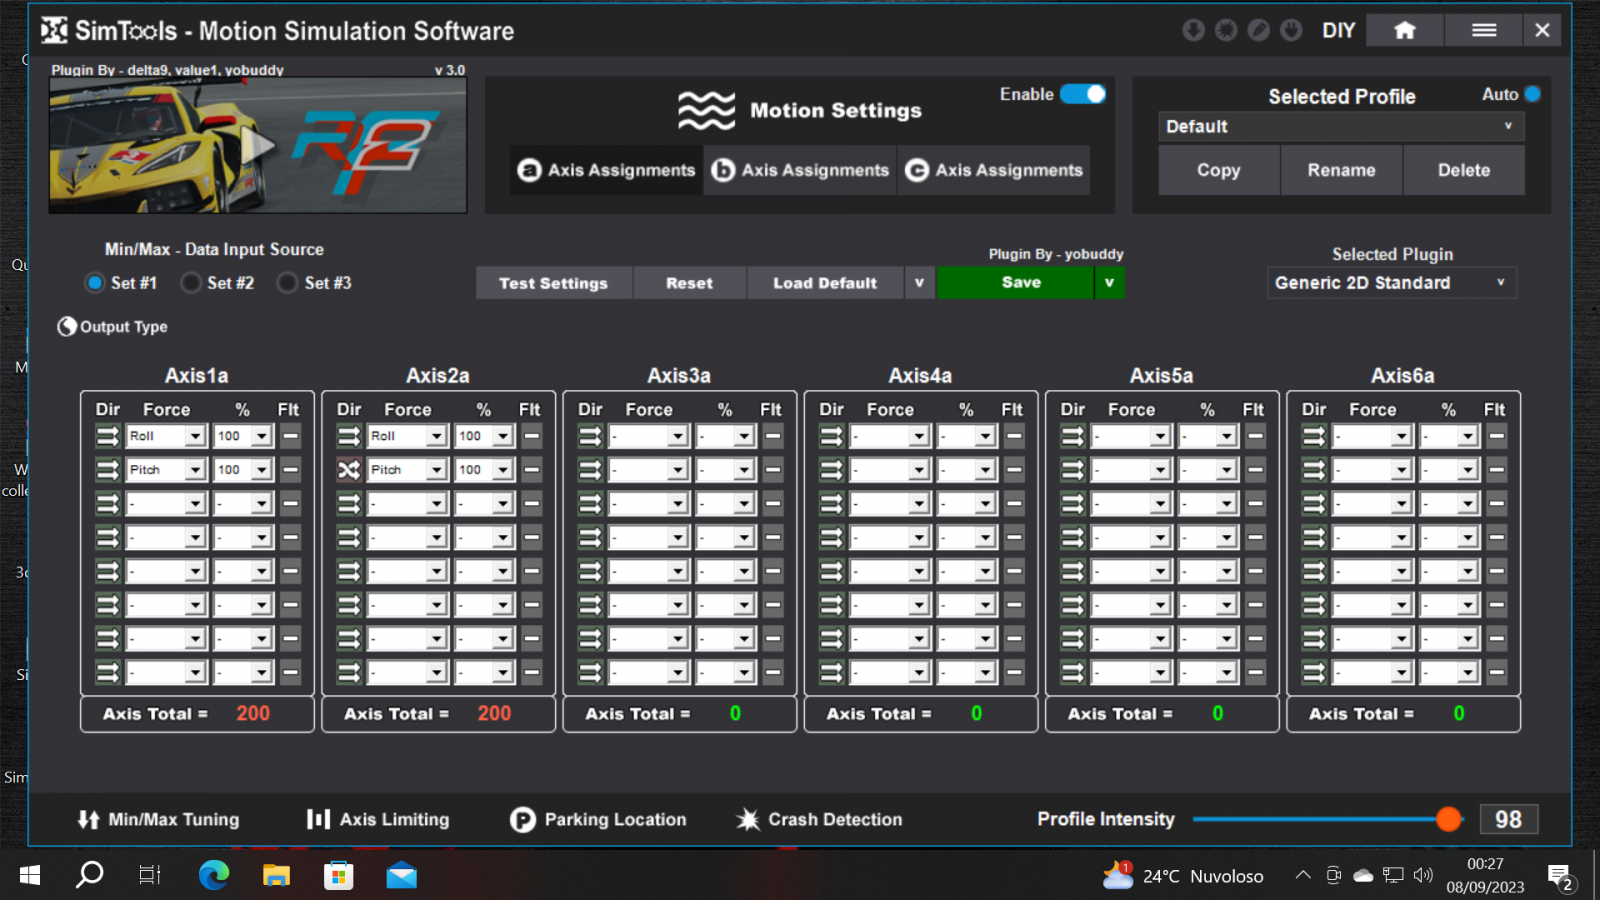
Task: Open Output Type pie icon
Action: (67, 327)
